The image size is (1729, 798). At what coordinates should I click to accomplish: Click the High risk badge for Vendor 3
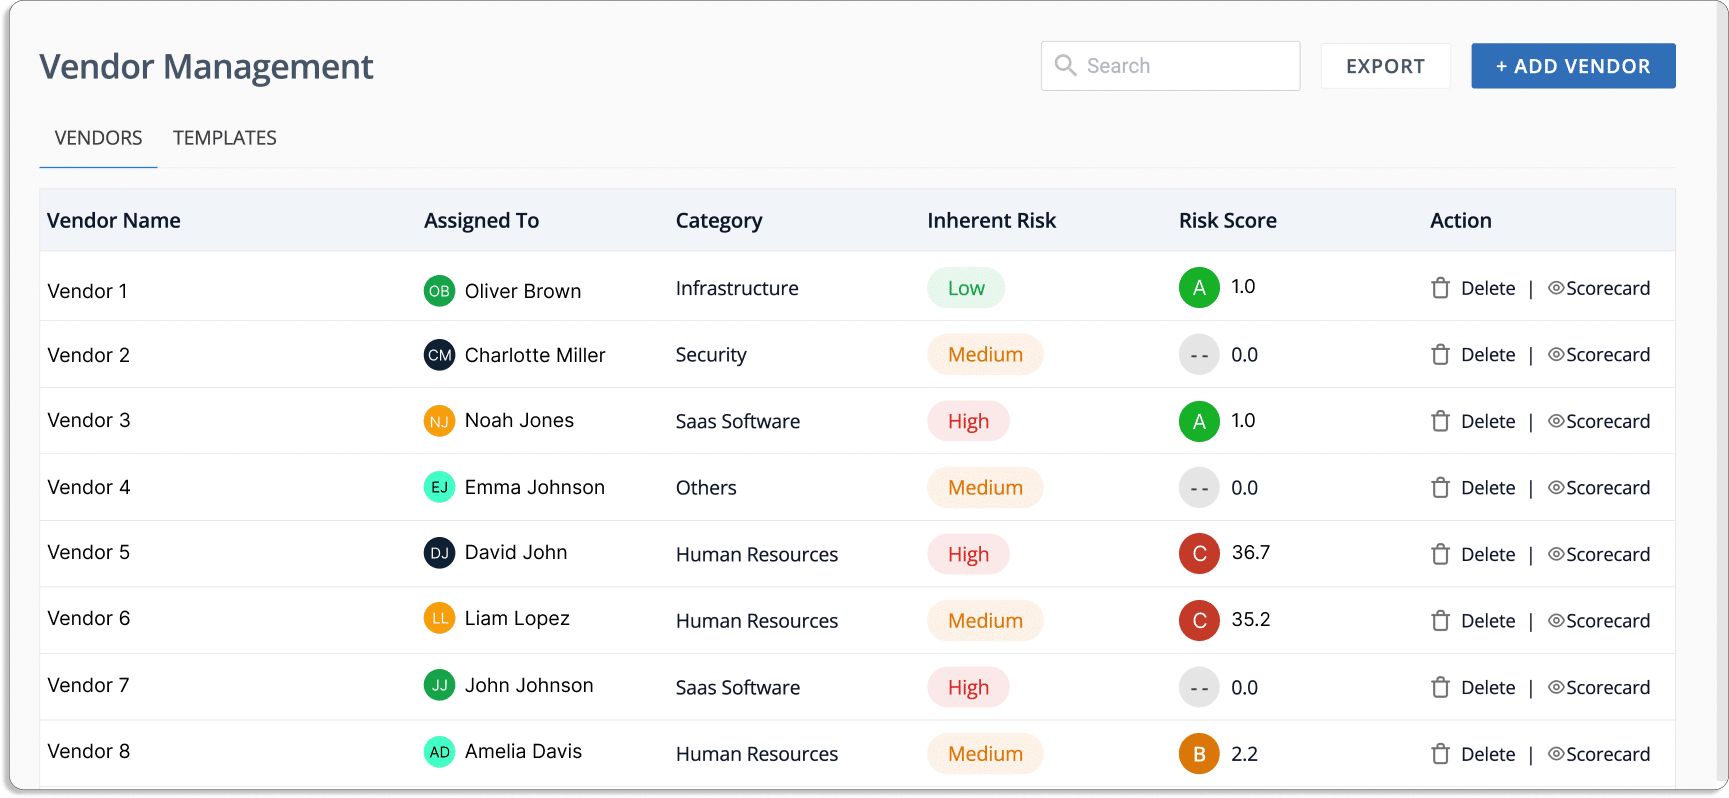(x=968, y=421)
